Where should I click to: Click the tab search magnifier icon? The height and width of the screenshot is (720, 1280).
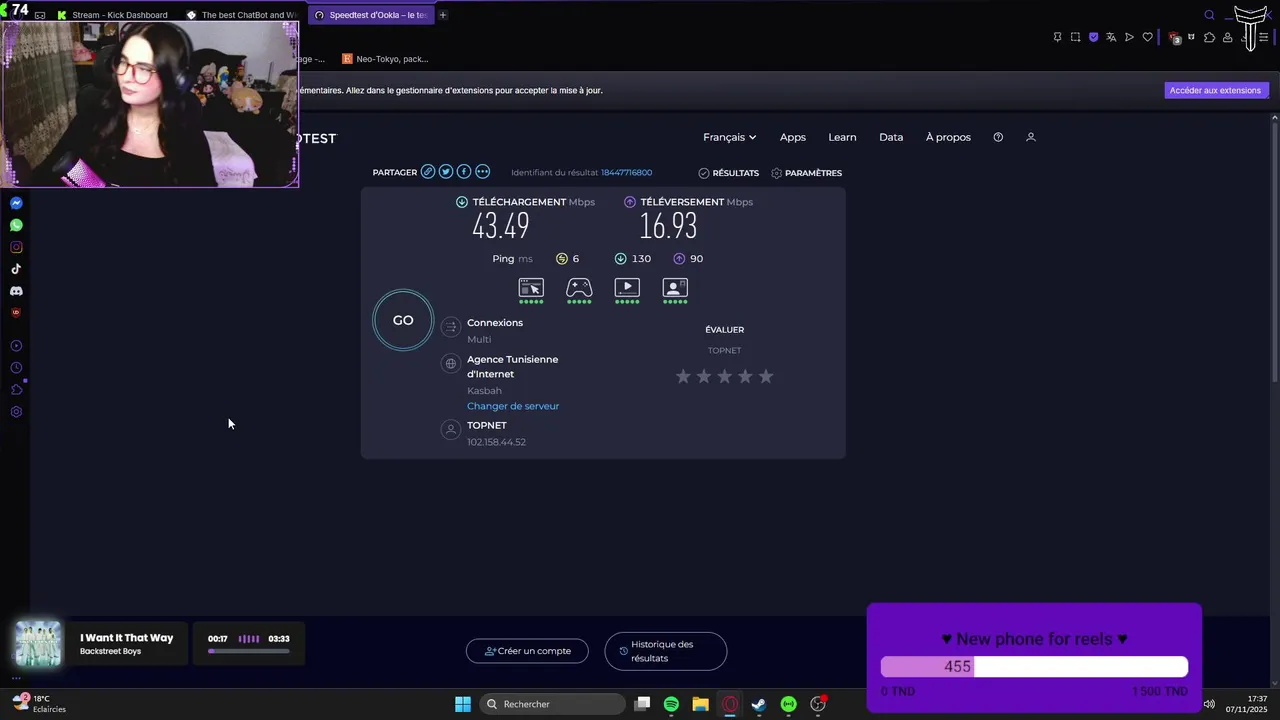[x=1209, y=15]
